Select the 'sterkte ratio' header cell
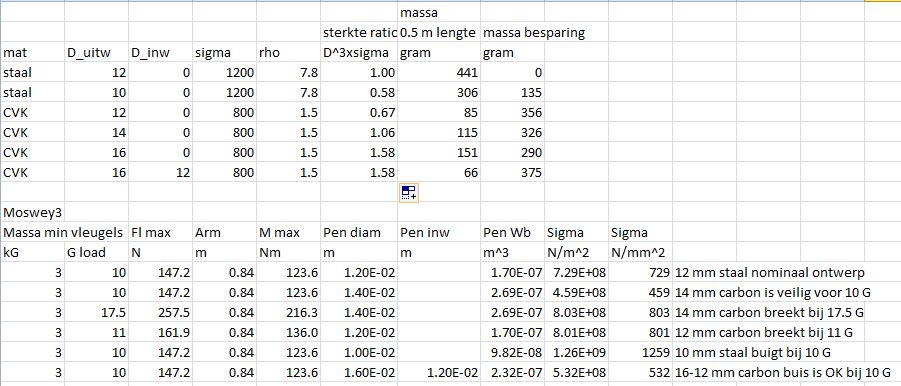901x386 pixels. tap(359, 33)
